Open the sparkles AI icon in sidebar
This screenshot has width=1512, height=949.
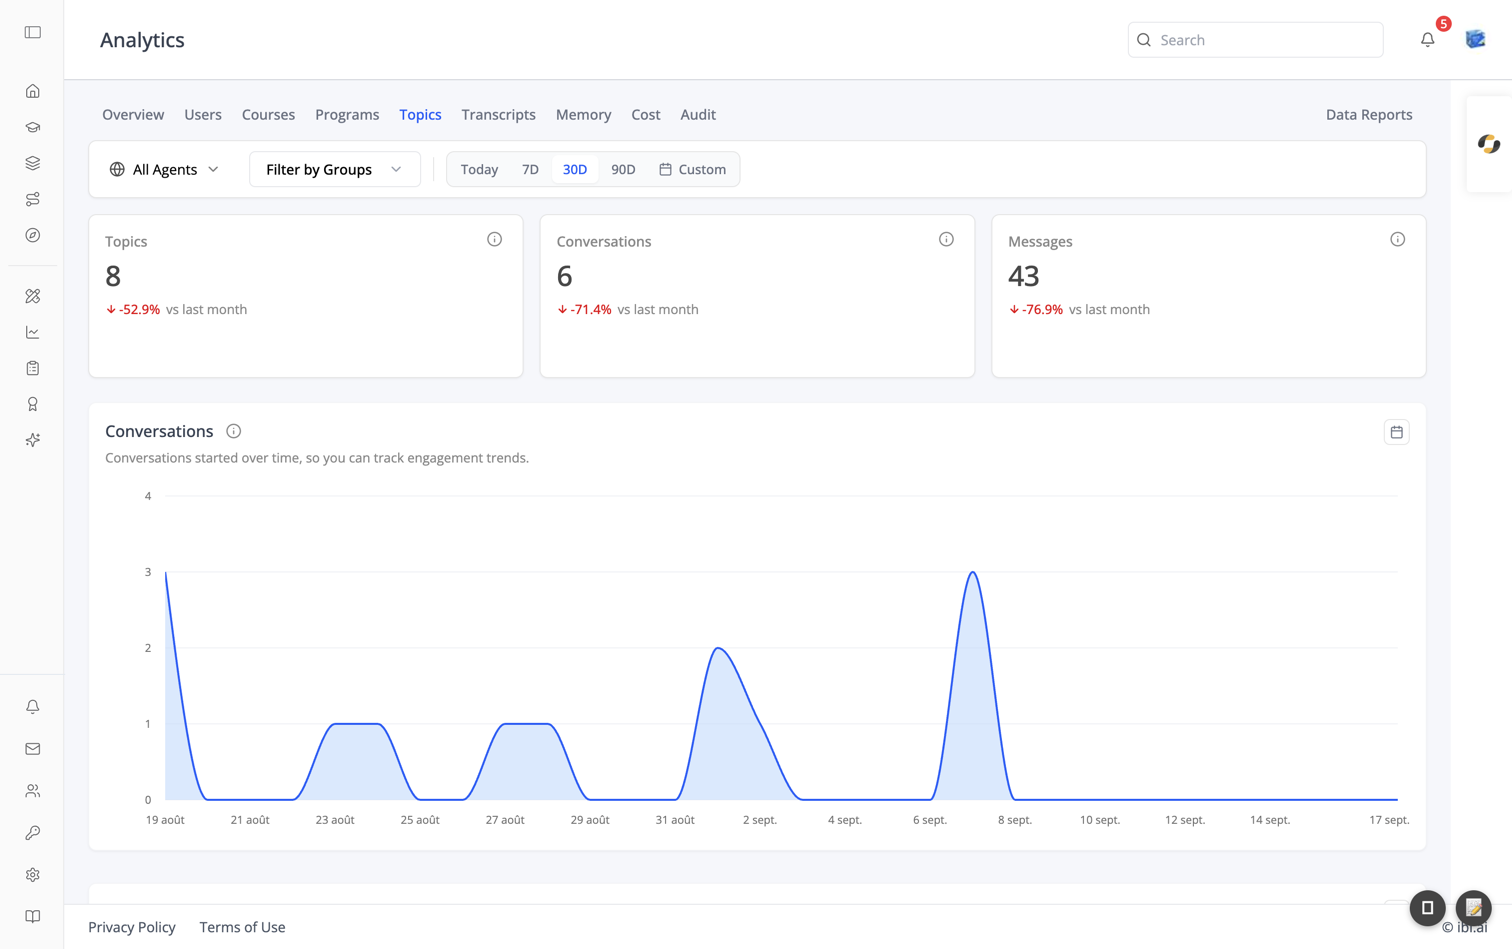33,440
